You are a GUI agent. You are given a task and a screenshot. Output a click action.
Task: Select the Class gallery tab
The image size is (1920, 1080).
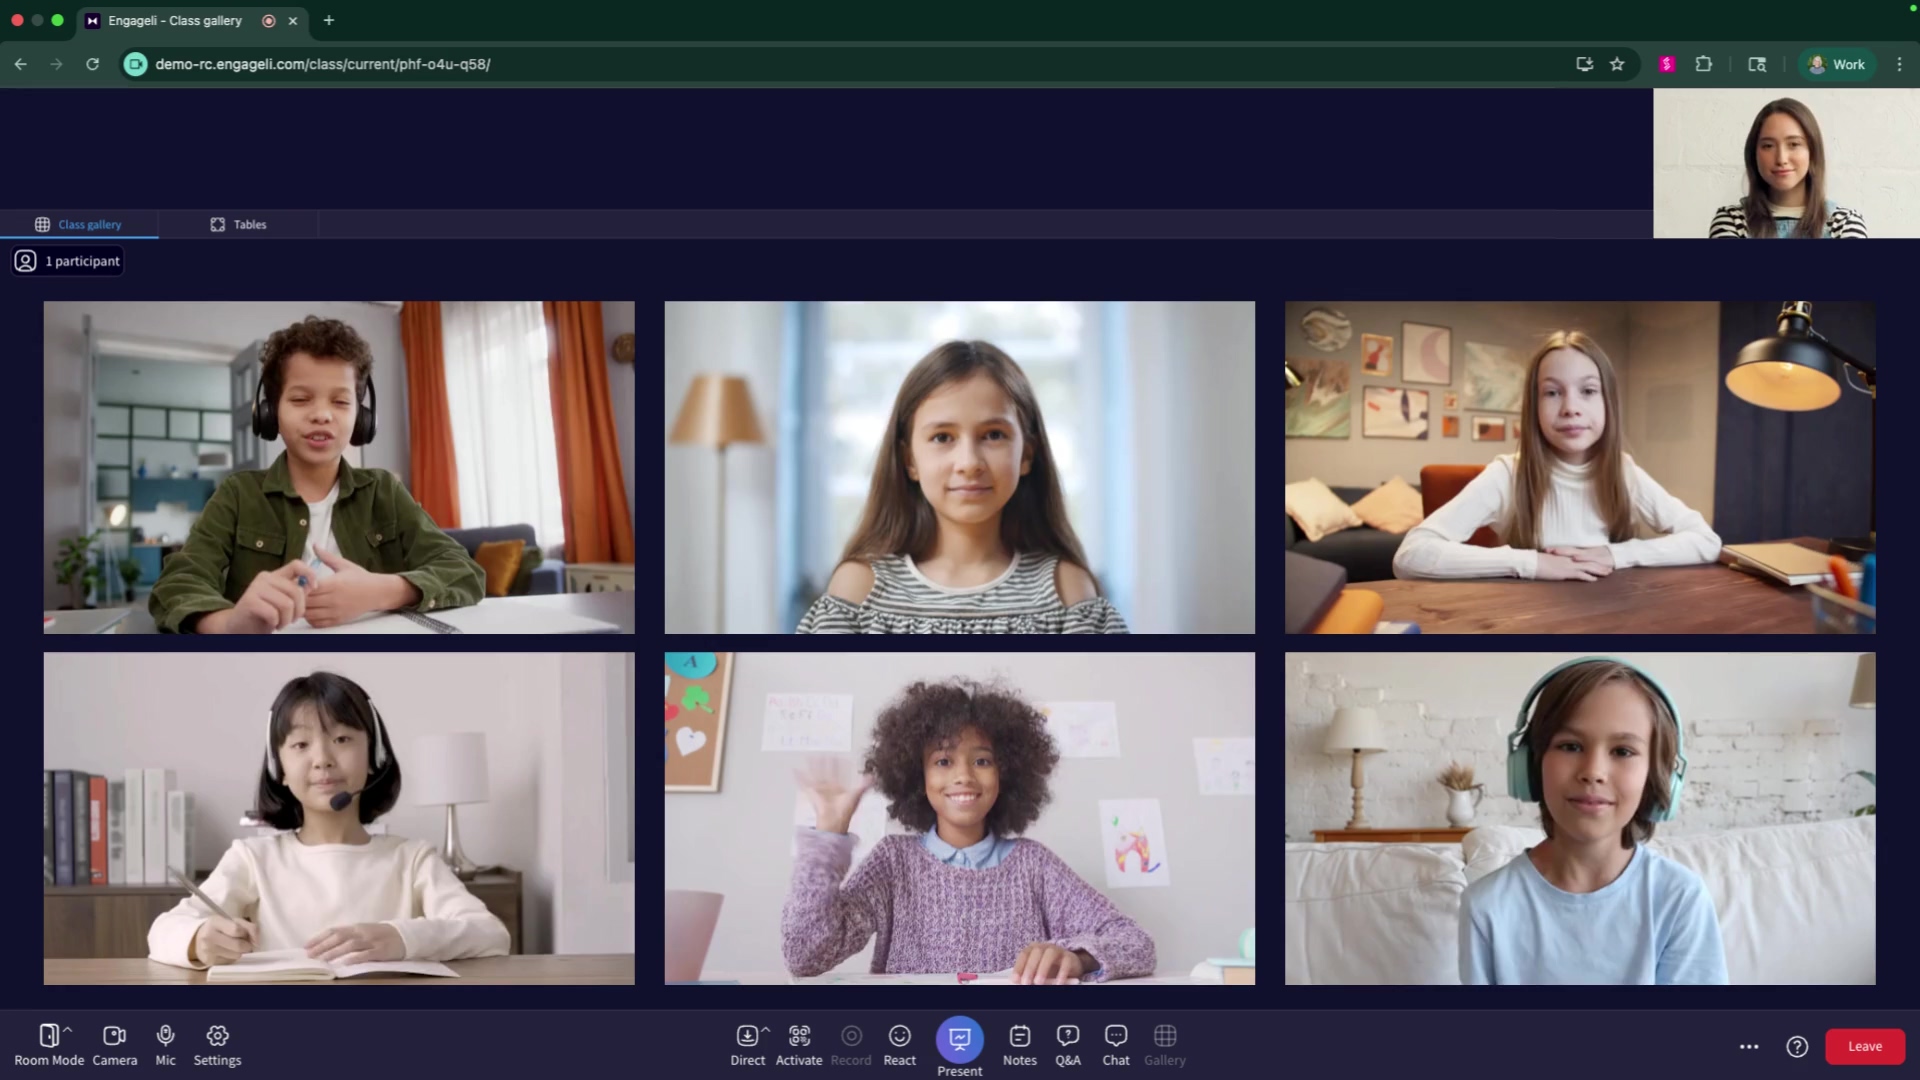tap(79, 224)
